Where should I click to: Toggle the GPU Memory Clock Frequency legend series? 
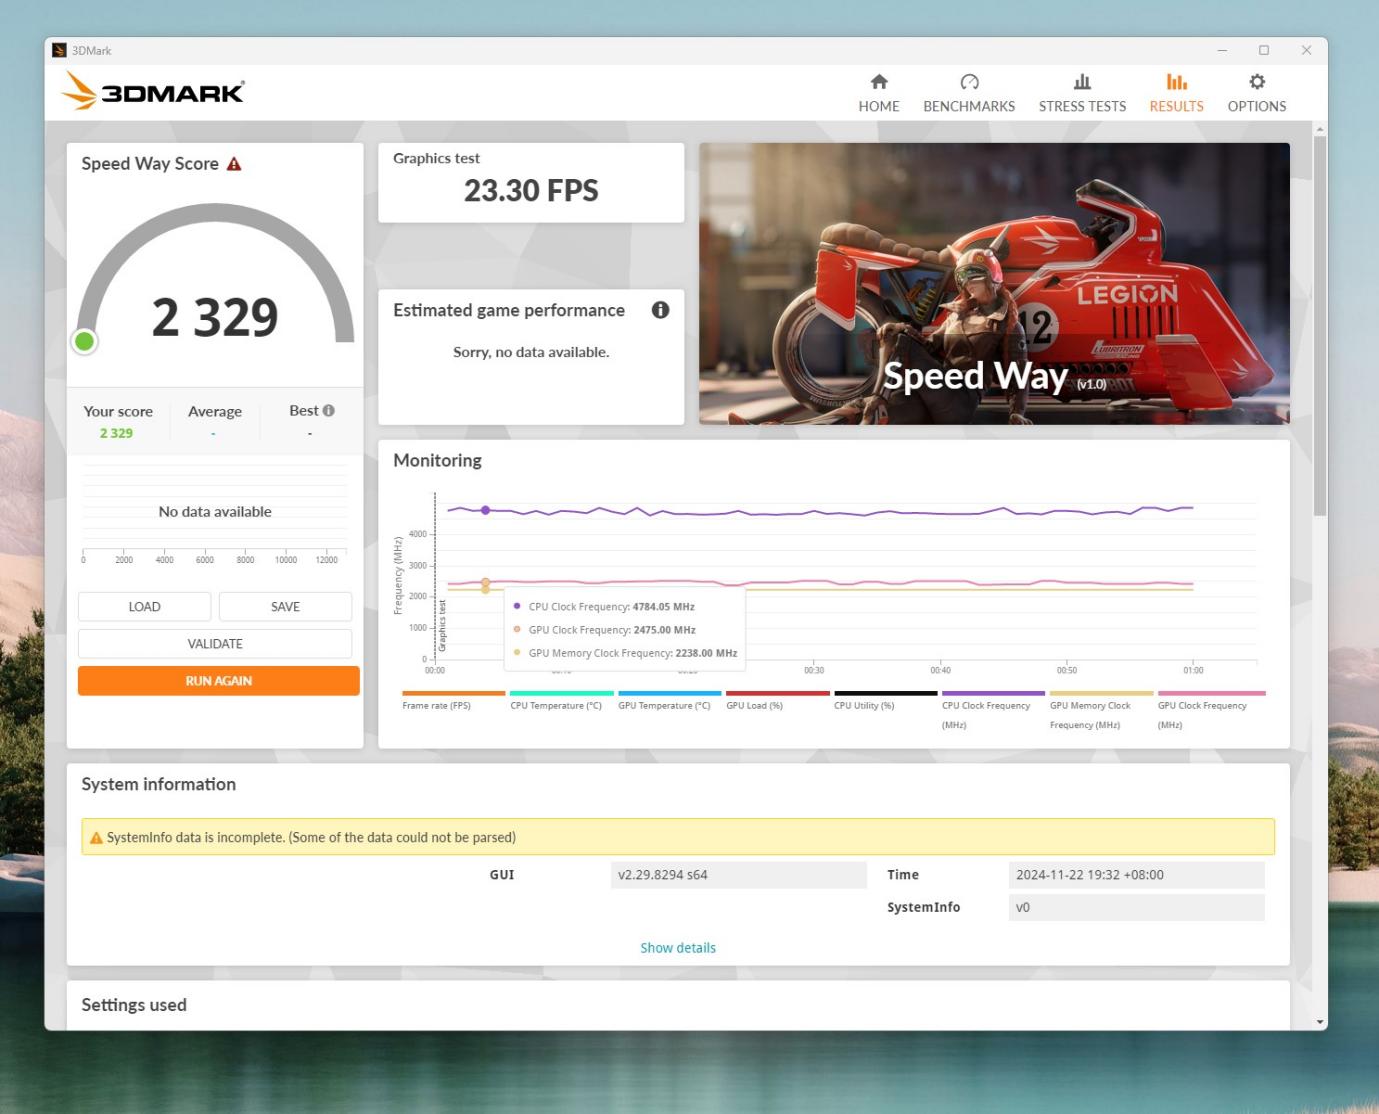(x=1101, y=709)
